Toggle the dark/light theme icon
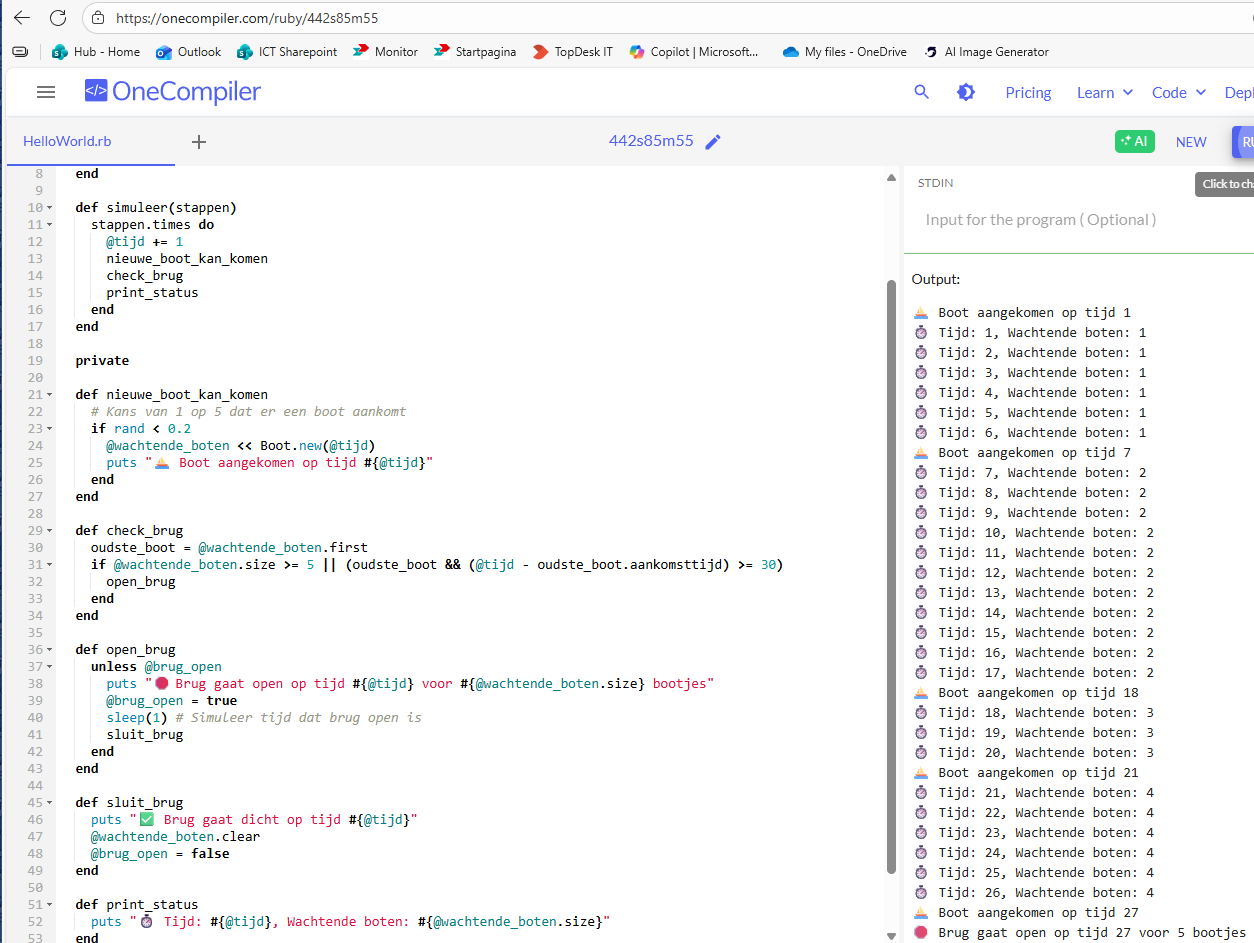The image size is (1254, 943). pyautogui.click(x=965, y=92)
